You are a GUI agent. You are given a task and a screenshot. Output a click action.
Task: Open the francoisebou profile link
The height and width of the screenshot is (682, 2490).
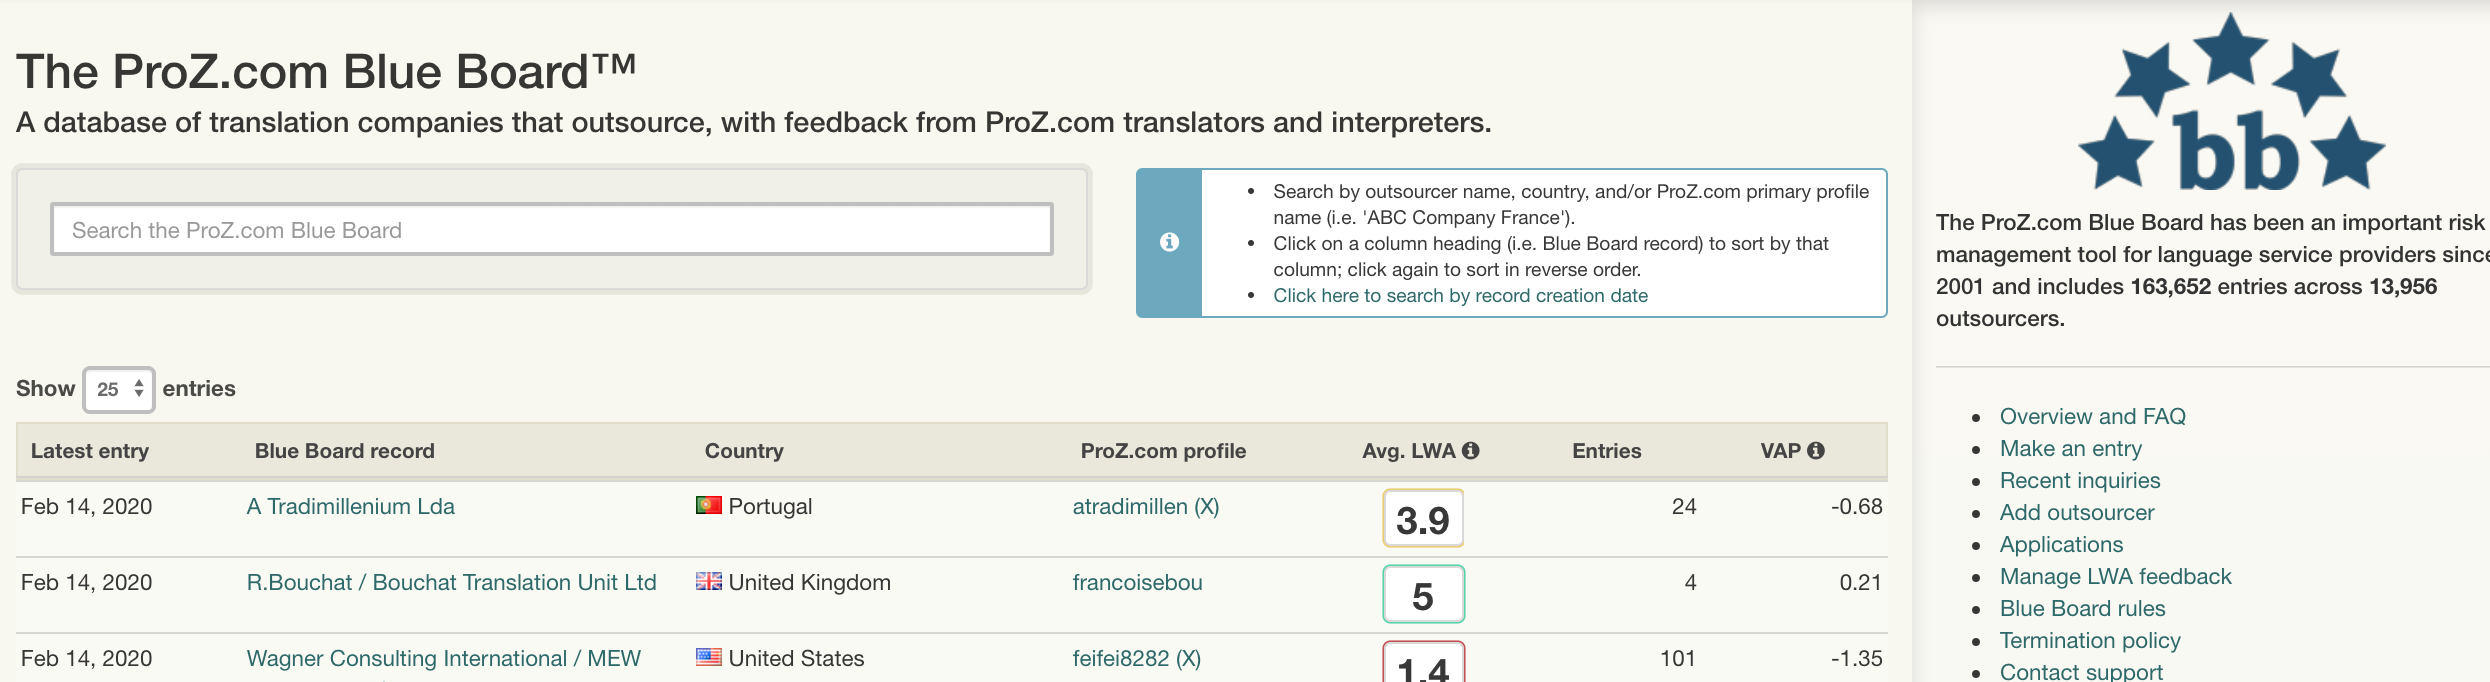(x=1138, y=582)
